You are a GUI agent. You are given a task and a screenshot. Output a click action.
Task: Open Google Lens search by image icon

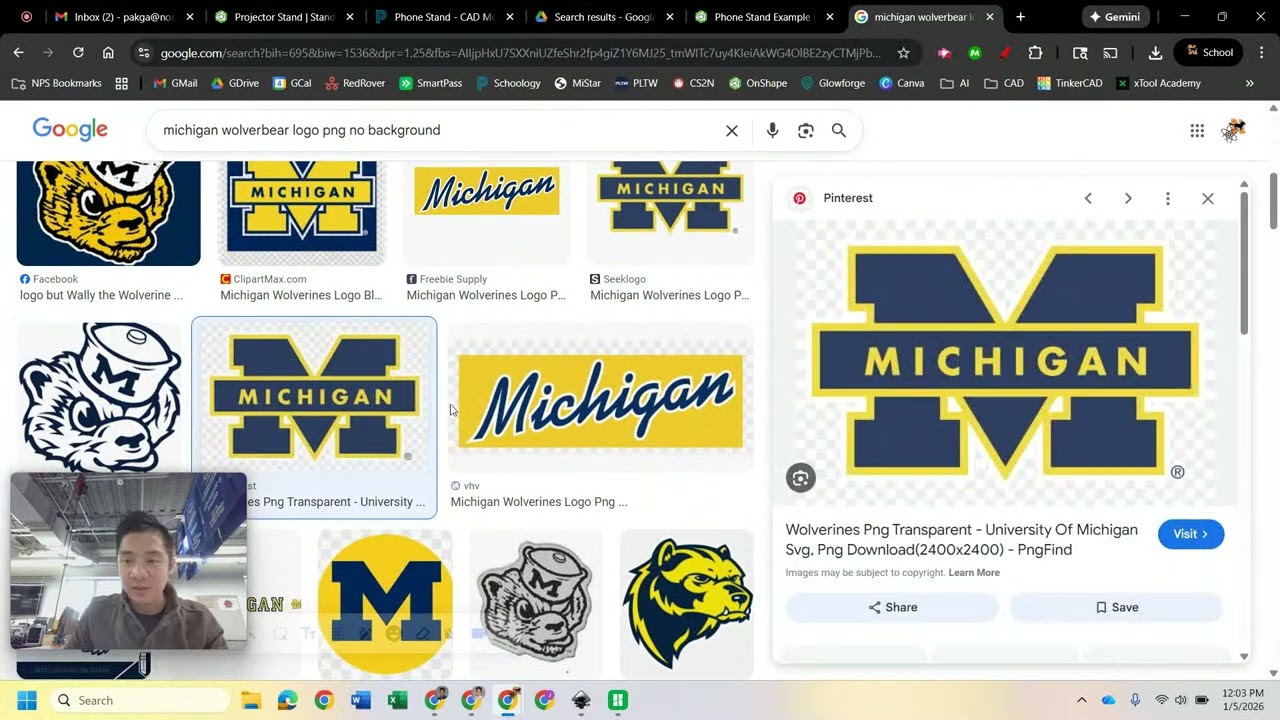(x=806, y=130)
